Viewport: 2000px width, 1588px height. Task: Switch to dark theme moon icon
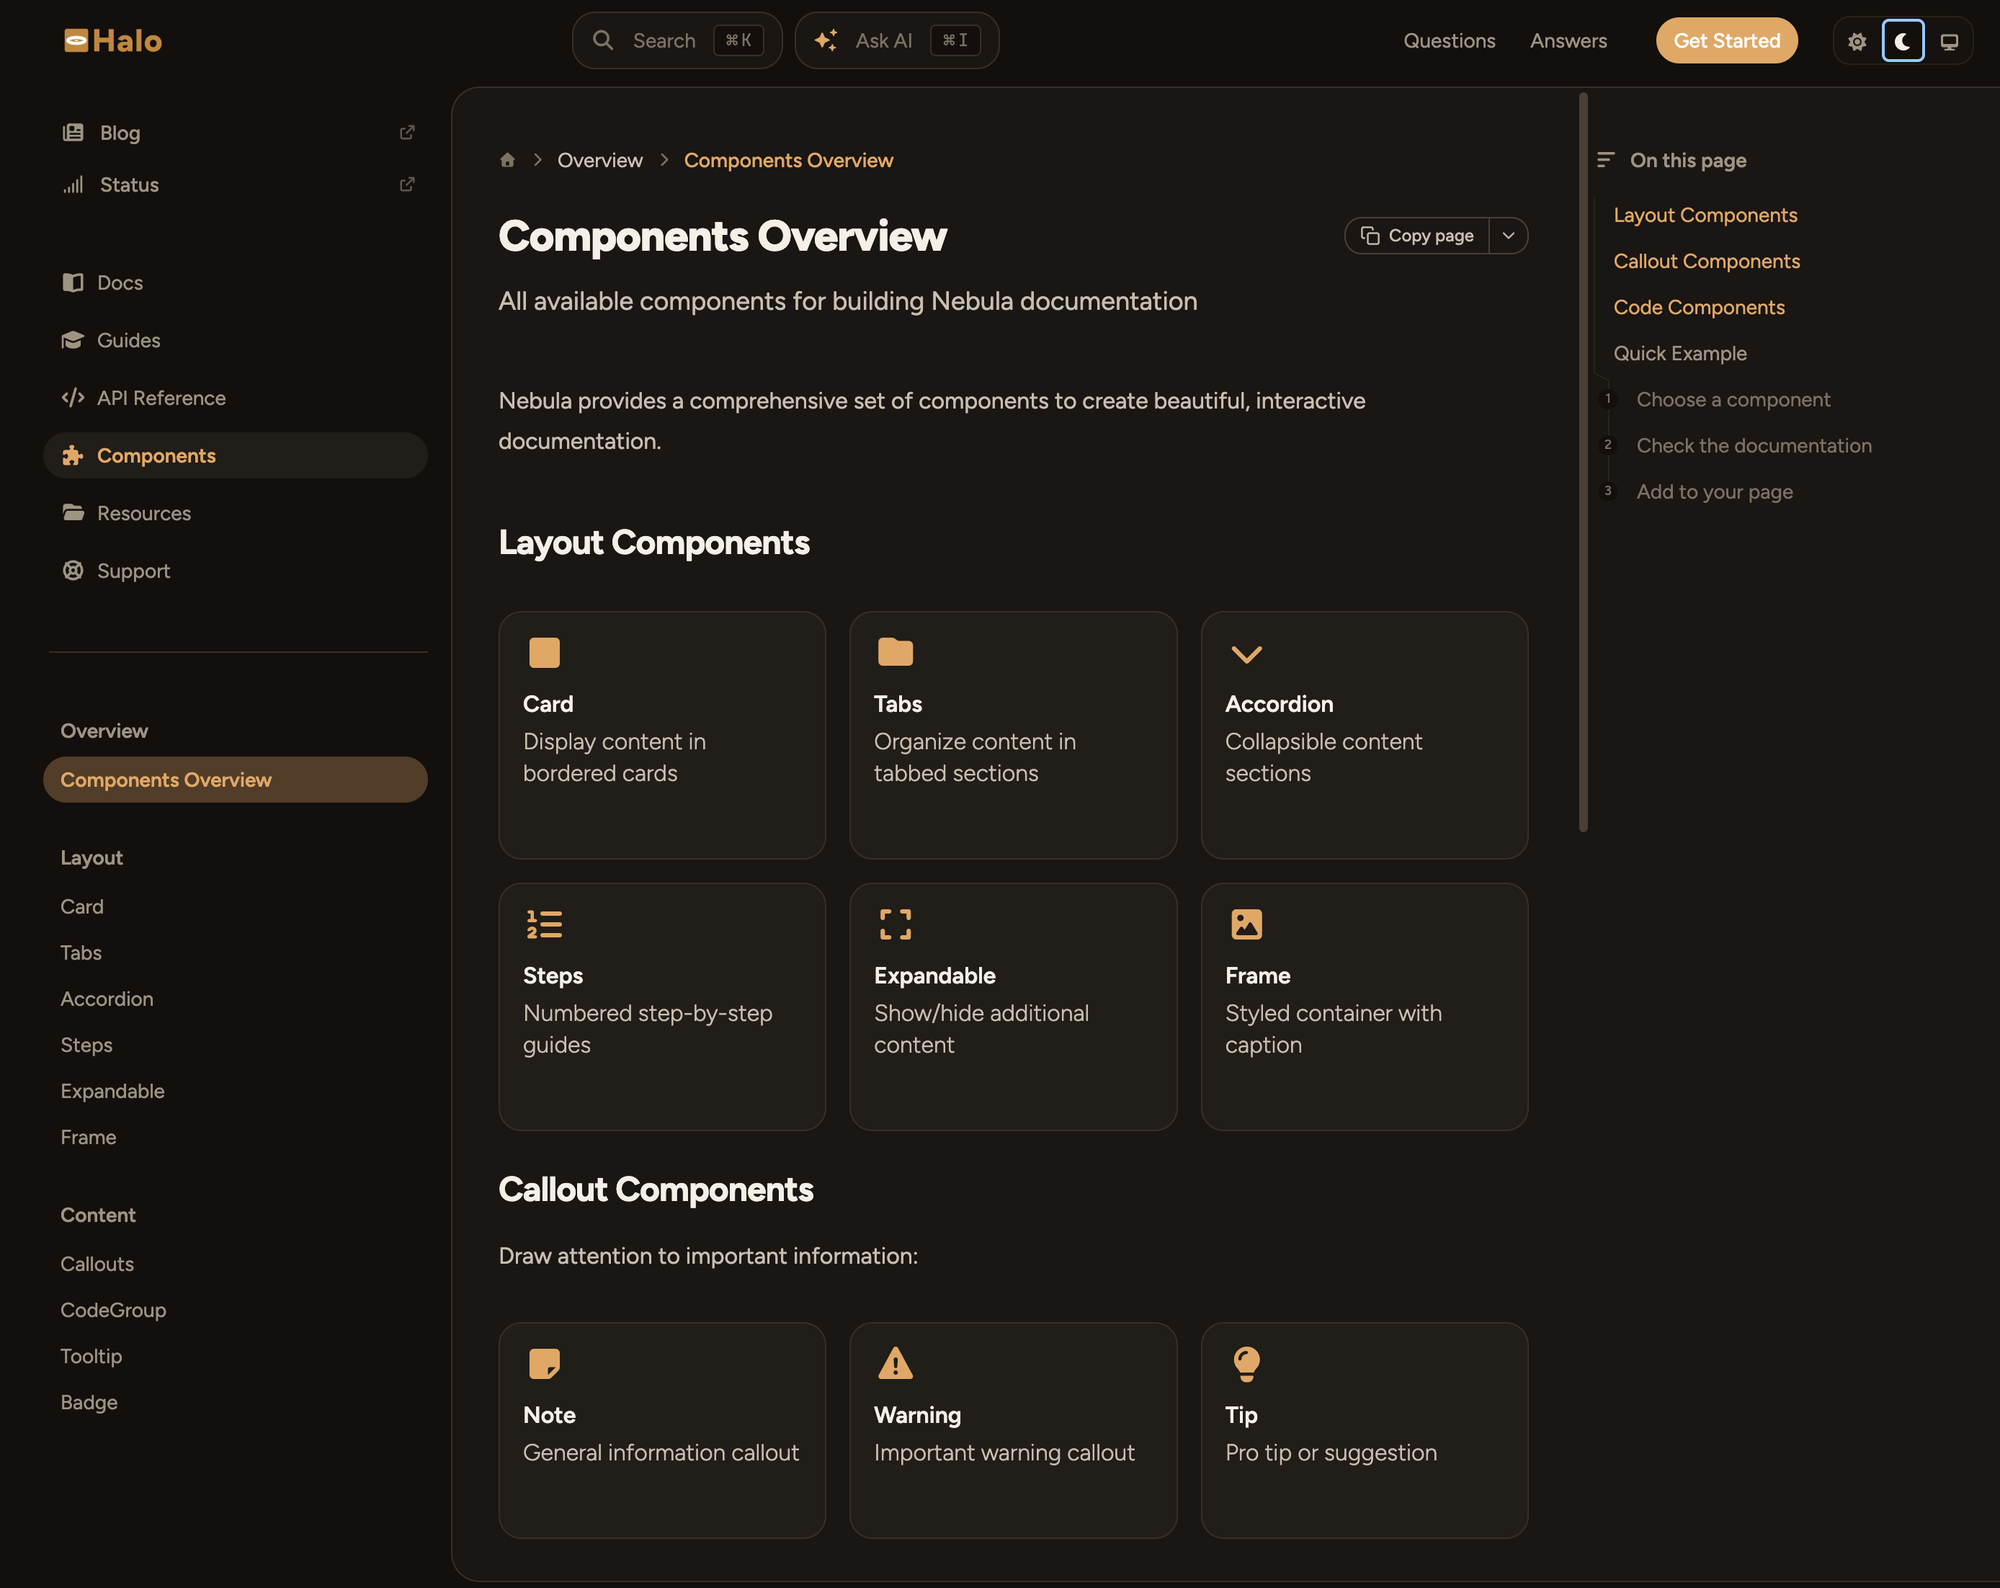coord(1903,42)
